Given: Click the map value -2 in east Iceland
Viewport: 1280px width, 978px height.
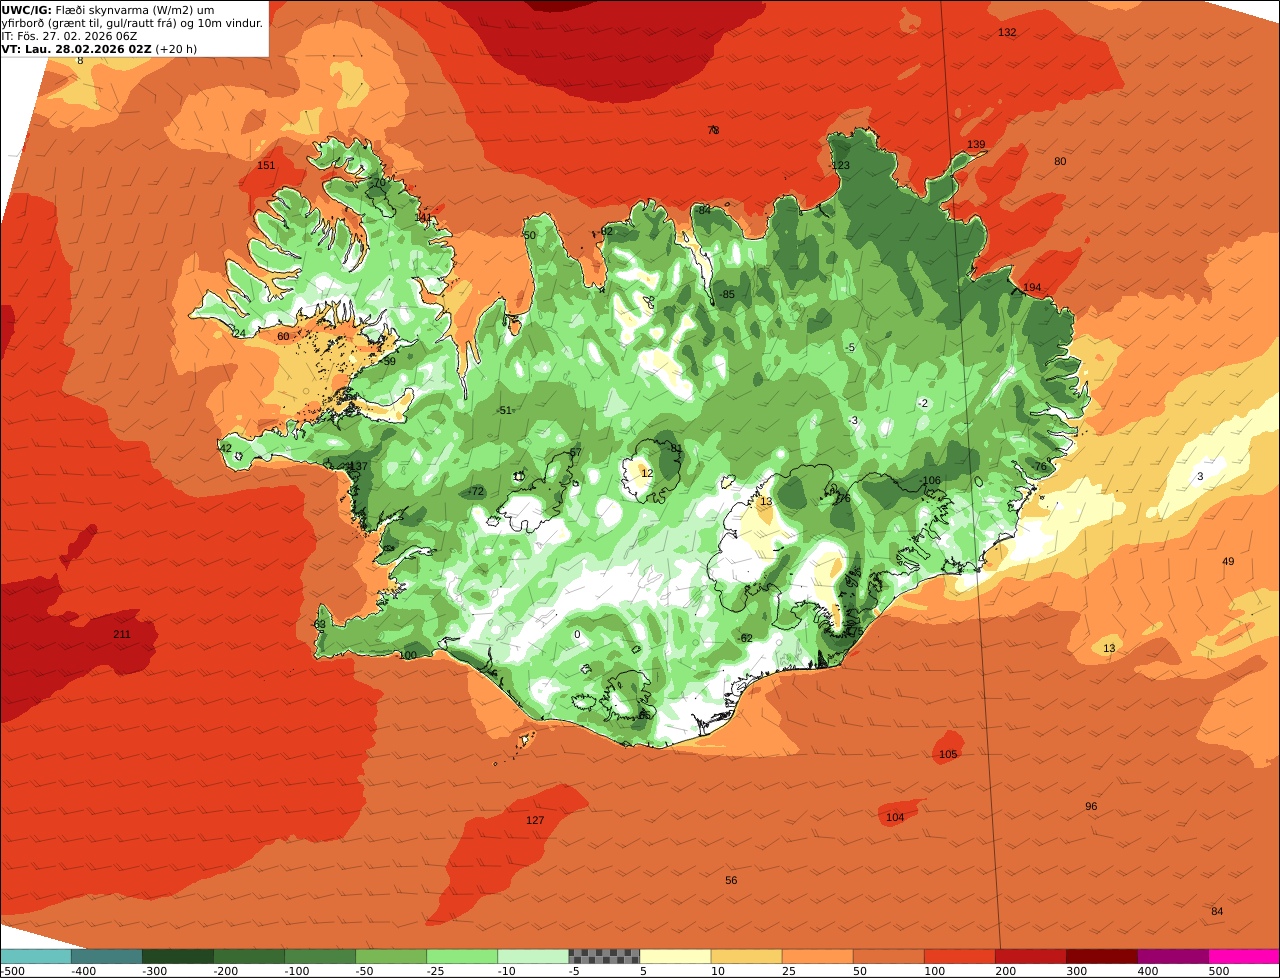Looking at the screenshot, I should coord(923,404).
